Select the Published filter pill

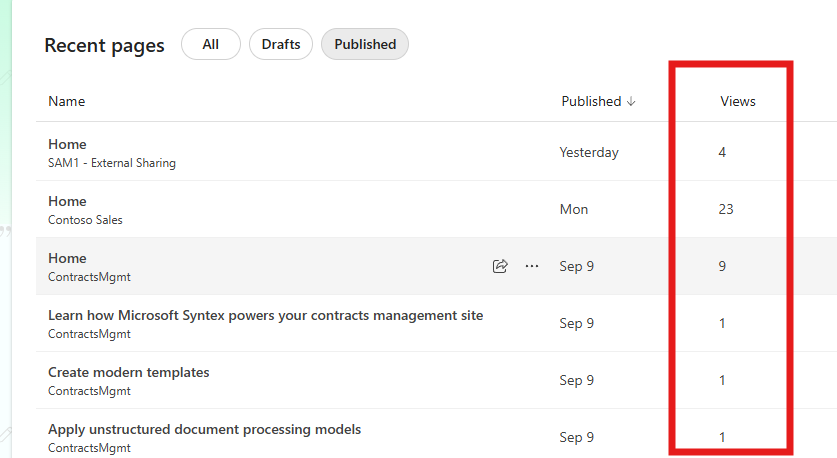click(365, 44)
